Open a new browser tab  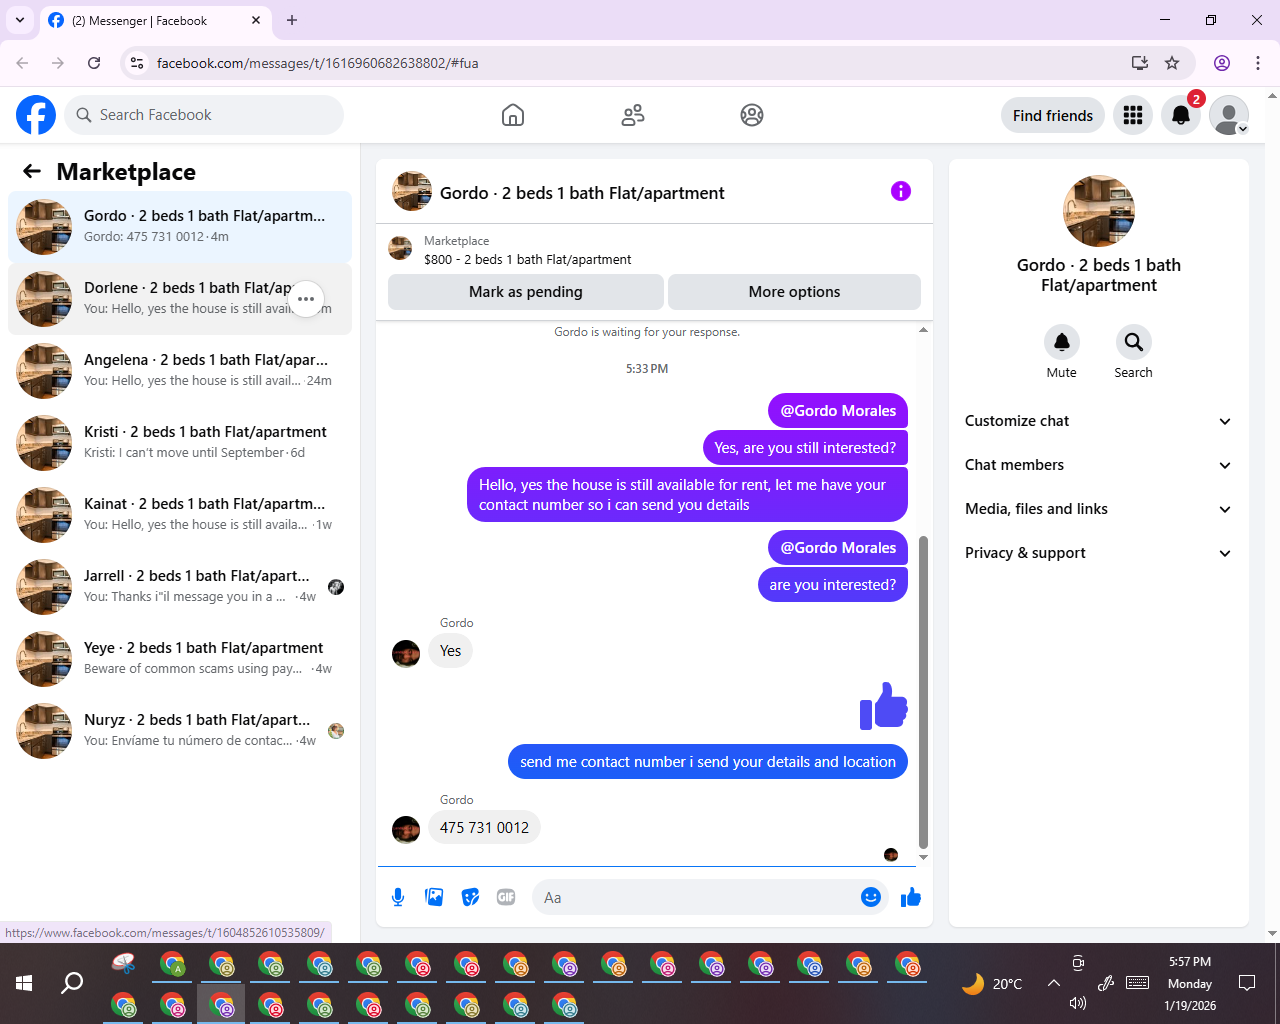click(292, 20)
